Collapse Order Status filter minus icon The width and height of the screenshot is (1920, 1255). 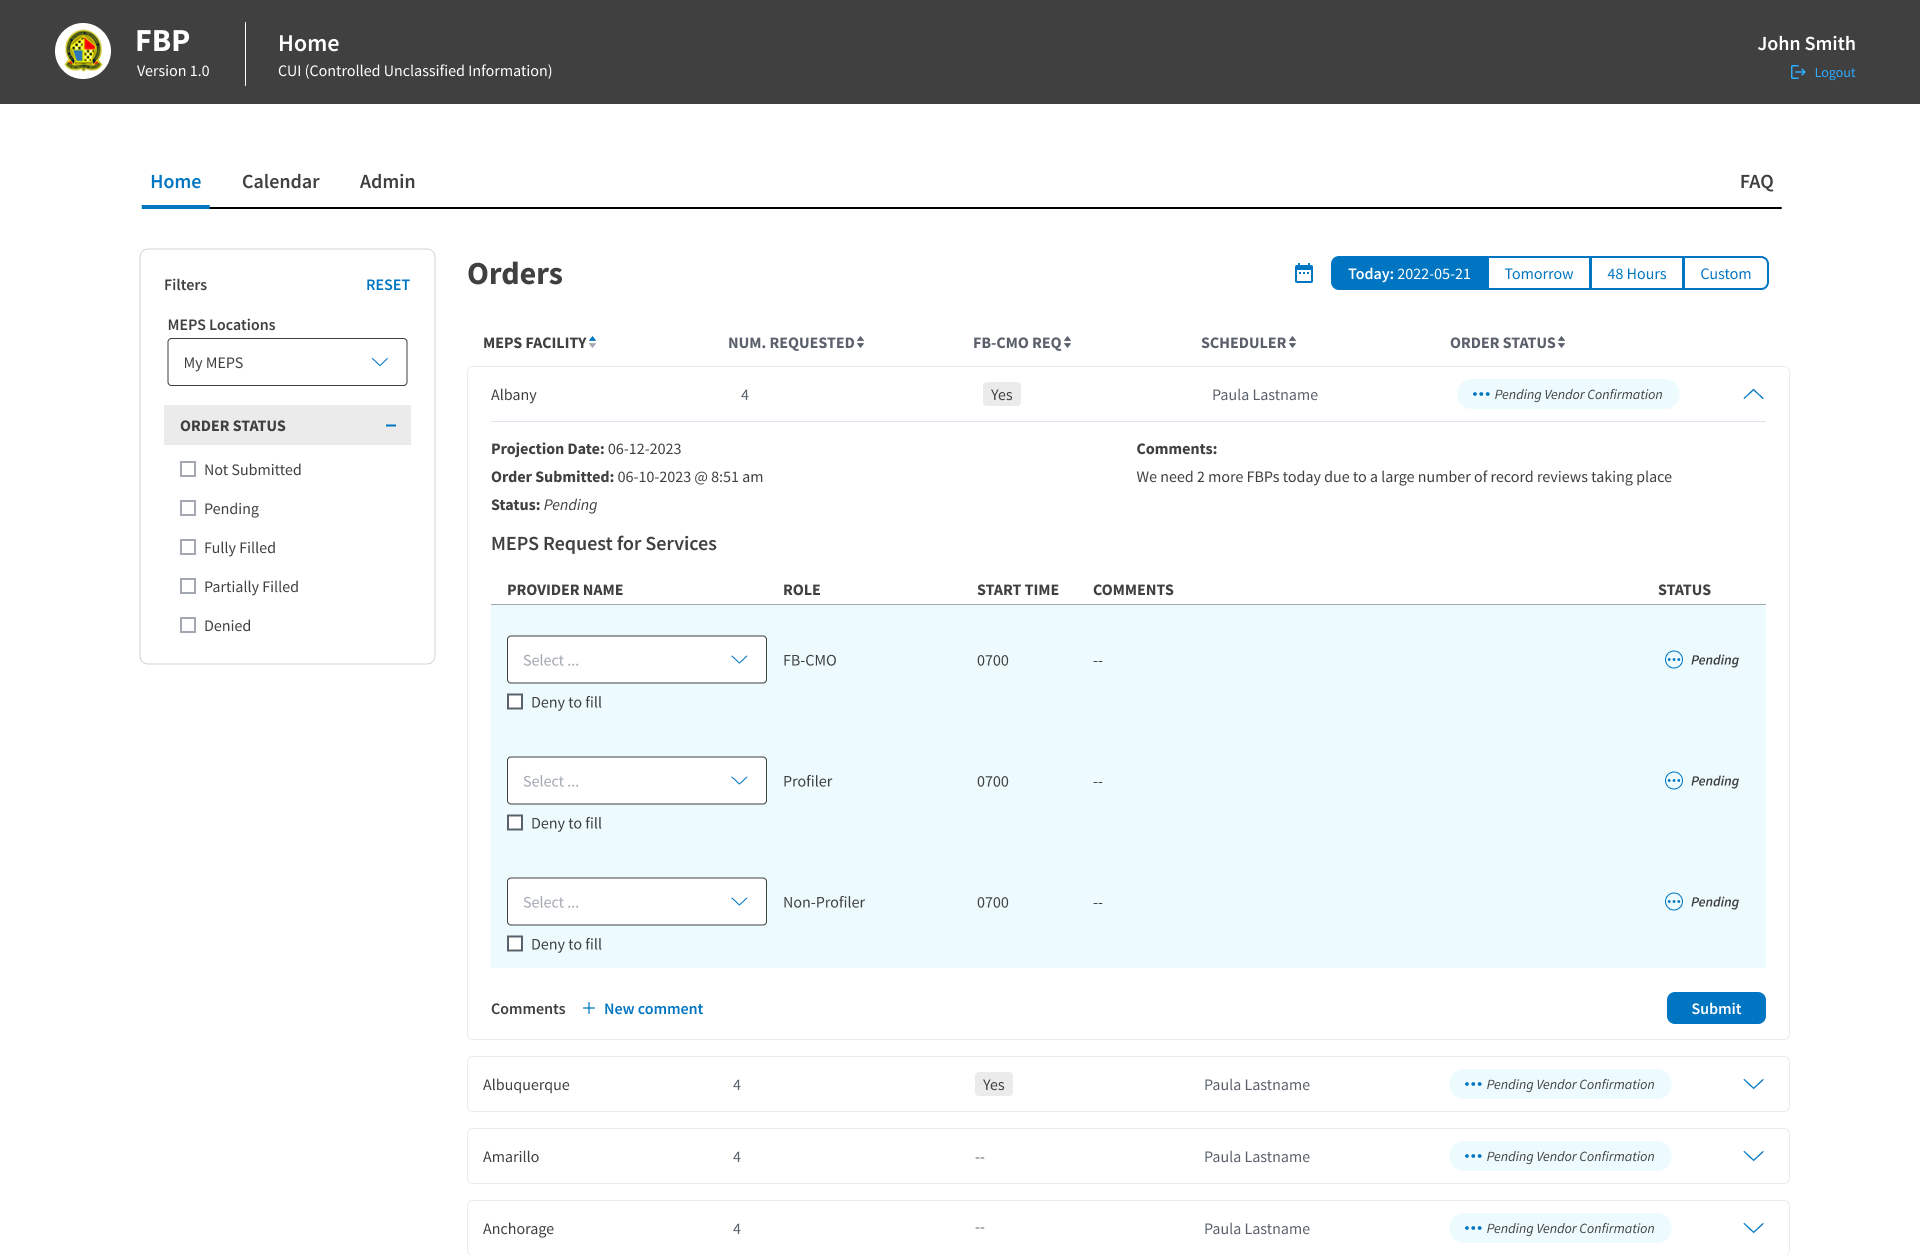[x=391, y=425]
